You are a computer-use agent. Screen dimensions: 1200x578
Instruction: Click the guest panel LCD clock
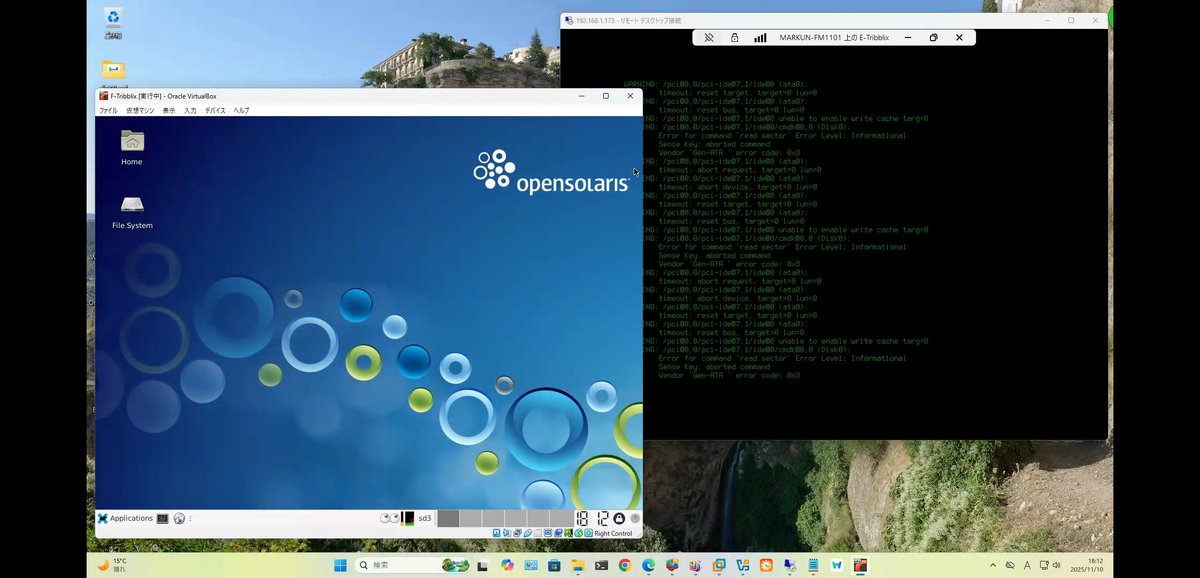[592, 518]
